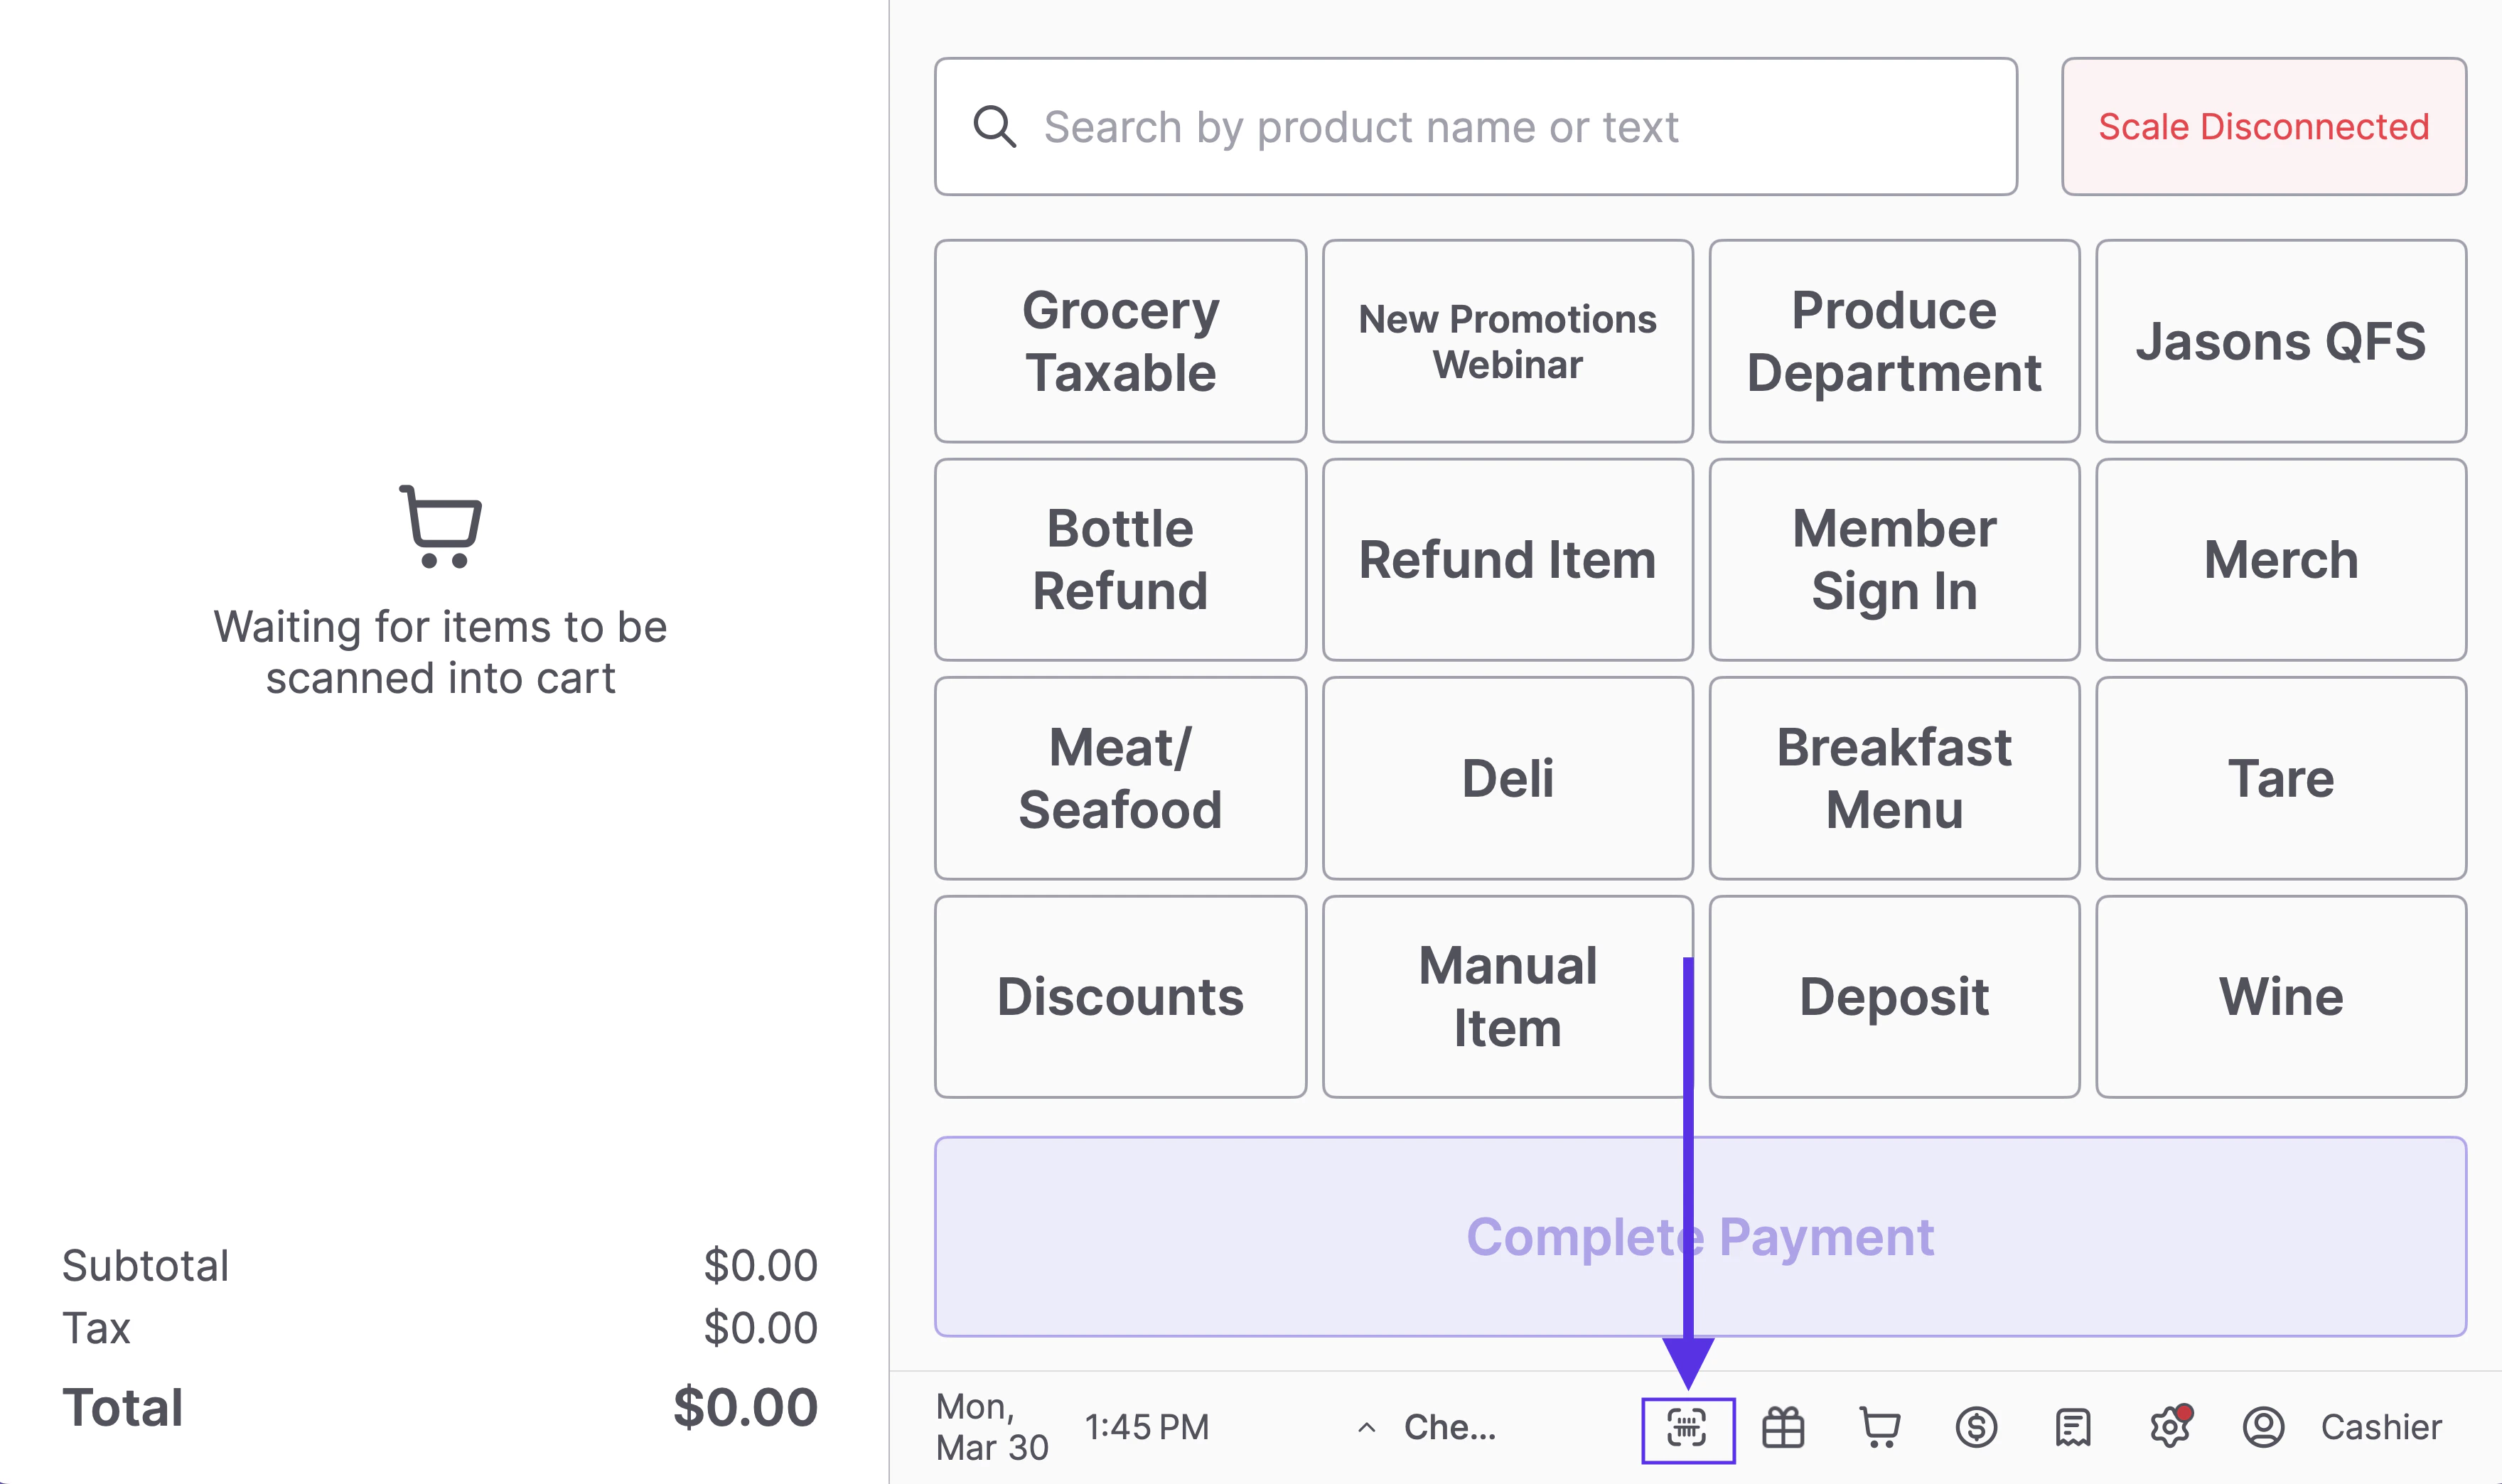2502x1484 pixels.
Task: Open the Breakfast Menu tile
Action: (x=1894, y=778)
